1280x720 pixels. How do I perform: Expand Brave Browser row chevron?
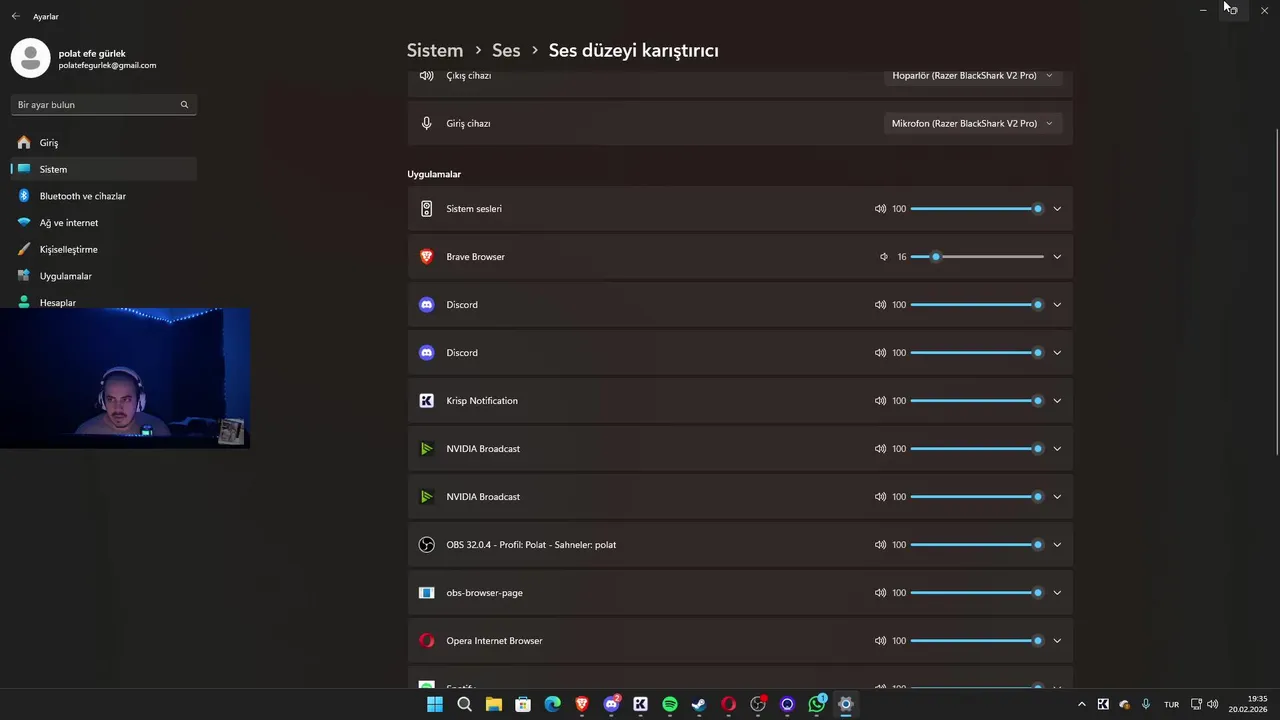click(1057, 257)
